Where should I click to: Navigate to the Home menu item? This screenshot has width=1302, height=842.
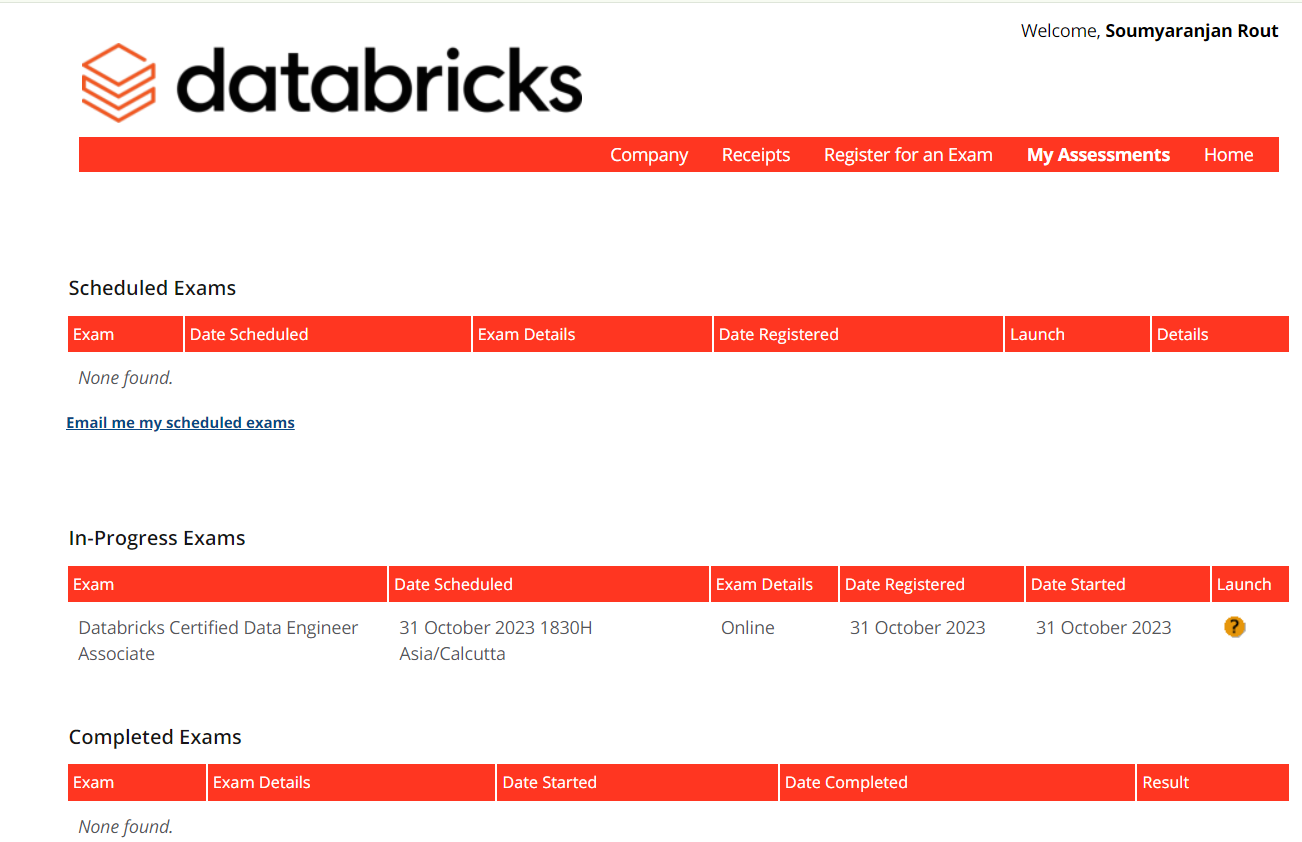[x=1228, y=155]
